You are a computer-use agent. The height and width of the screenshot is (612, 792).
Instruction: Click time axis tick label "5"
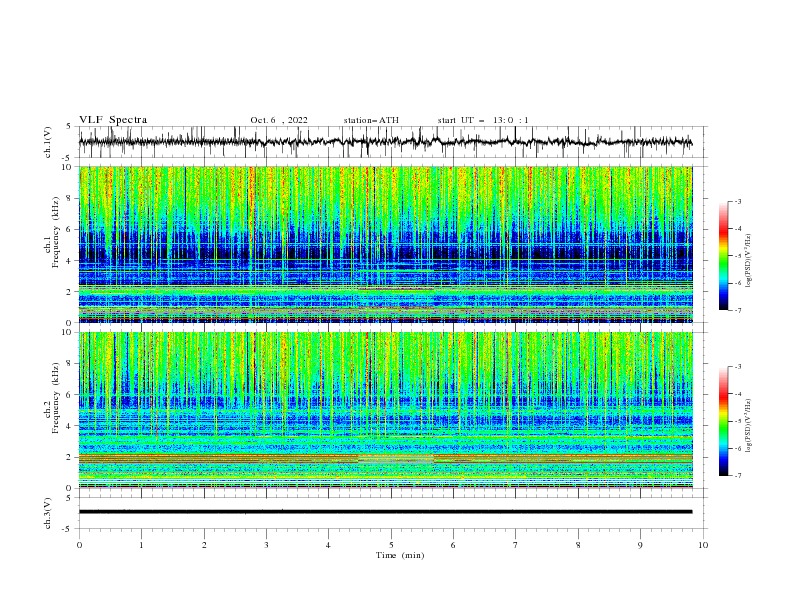[x=391, y=545]
